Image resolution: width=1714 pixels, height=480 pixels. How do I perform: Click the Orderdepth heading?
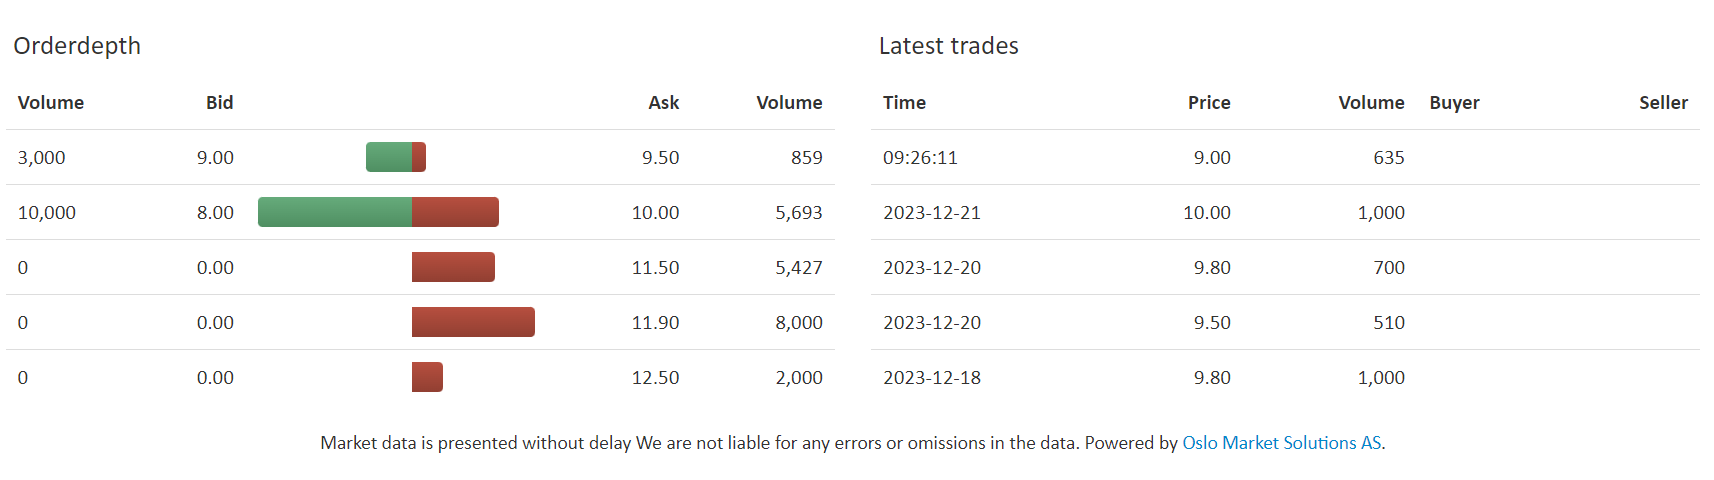[77, 46]
